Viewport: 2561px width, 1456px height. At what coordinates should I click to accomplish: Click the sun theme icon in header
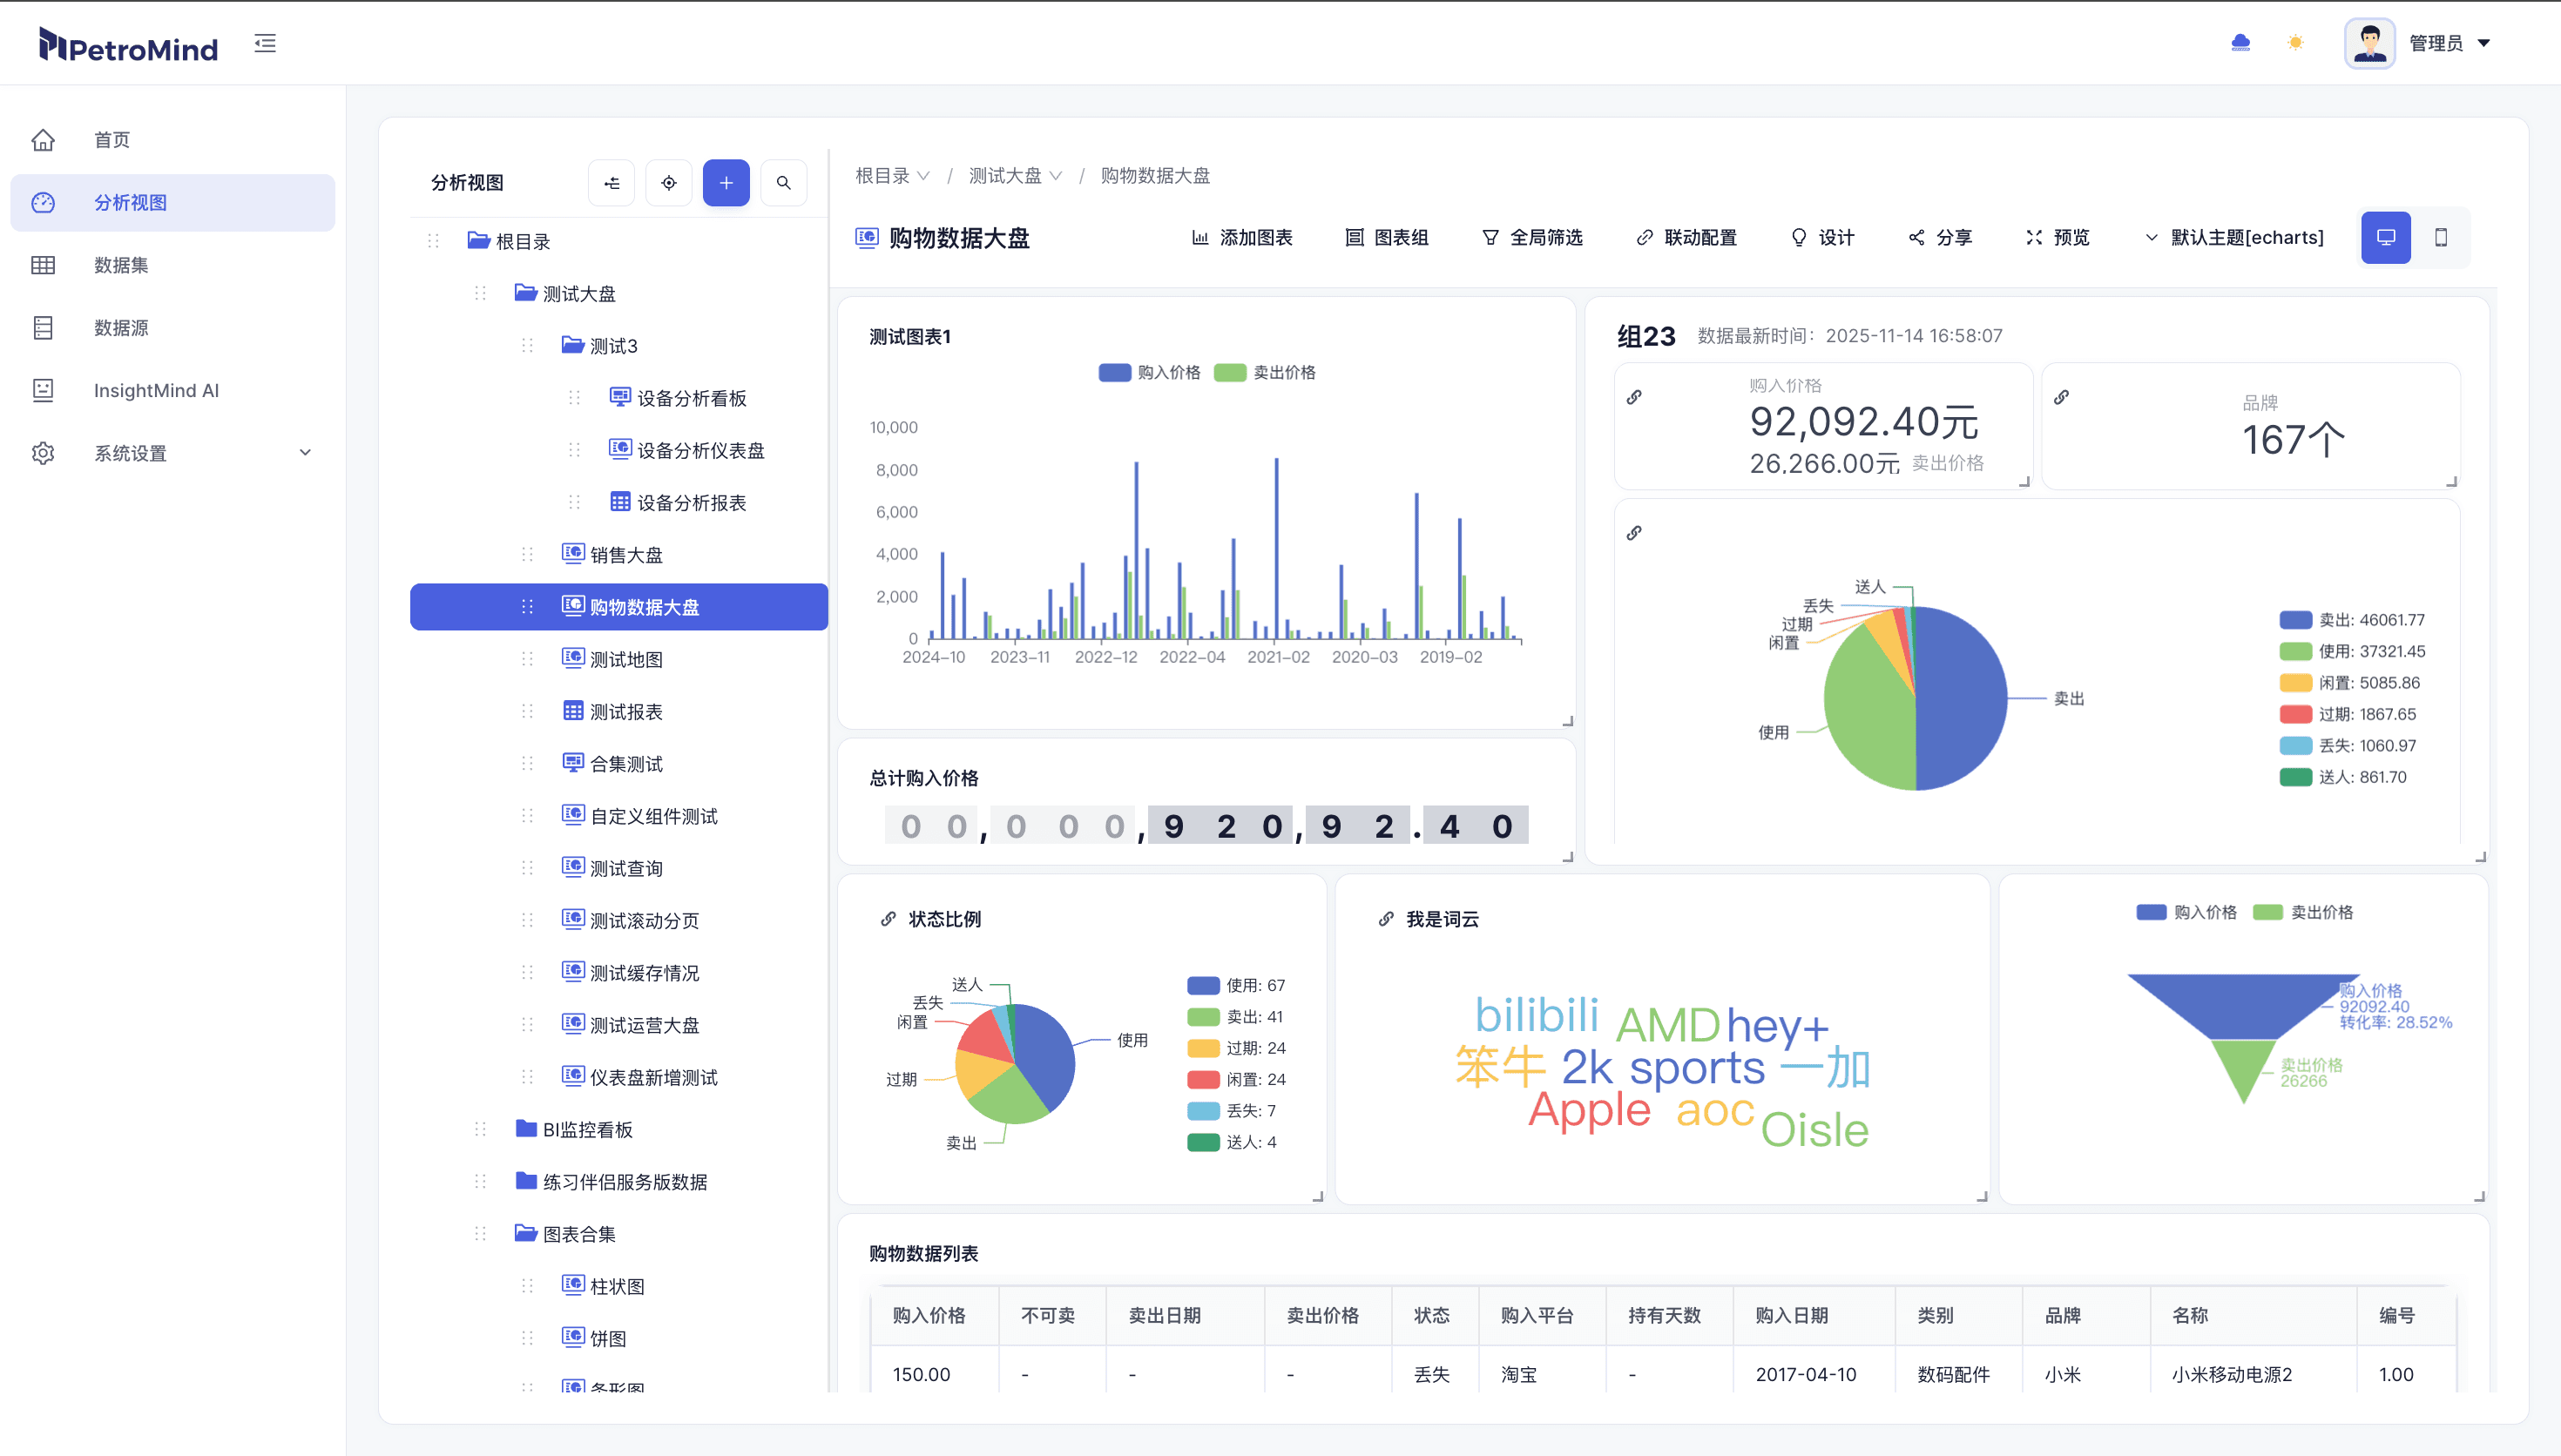pos(2296,43)
